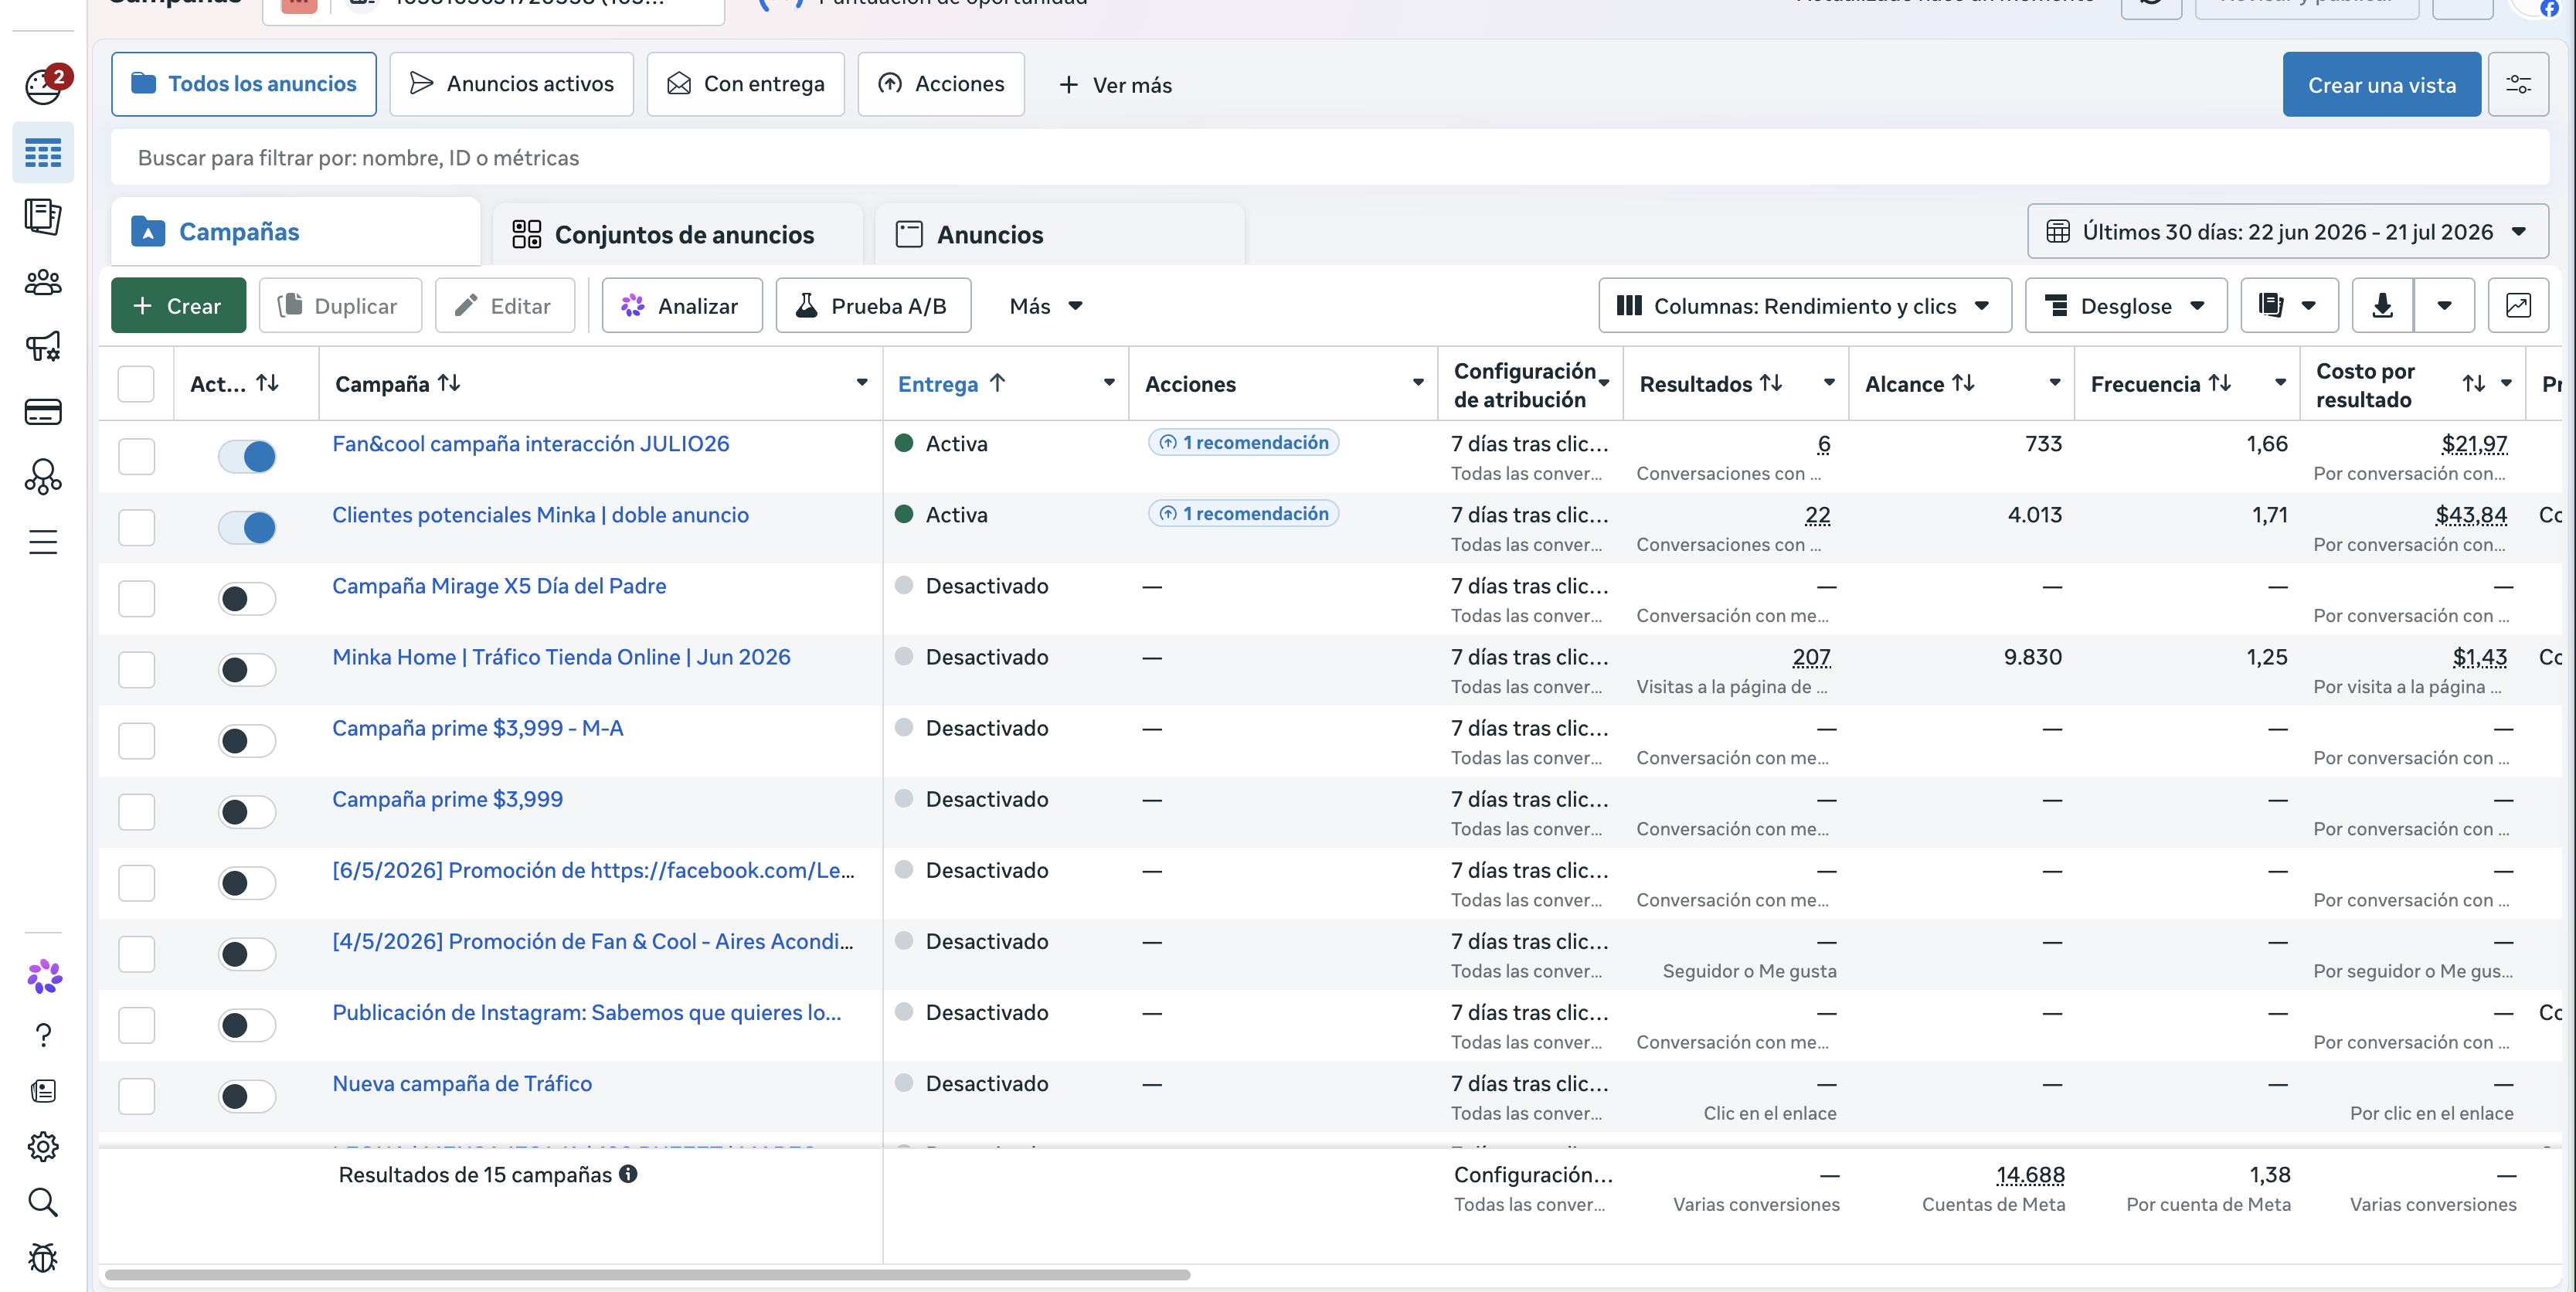
Task: Turn off the Clientes potenciales Minka toggle
Action: 247,527
